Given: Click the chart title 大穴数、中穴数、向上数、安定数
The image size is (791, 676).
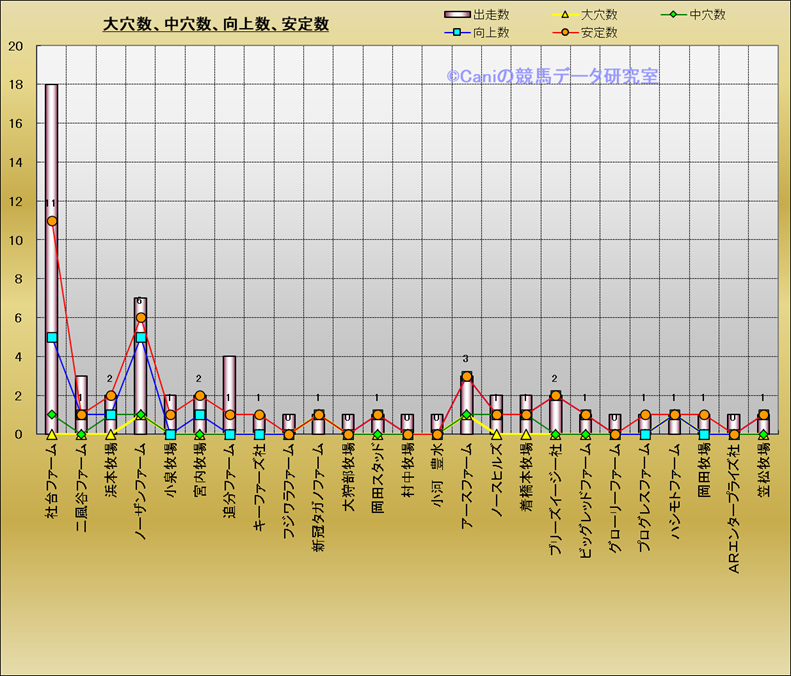Looking at the screenshot, I should [216, 24].
